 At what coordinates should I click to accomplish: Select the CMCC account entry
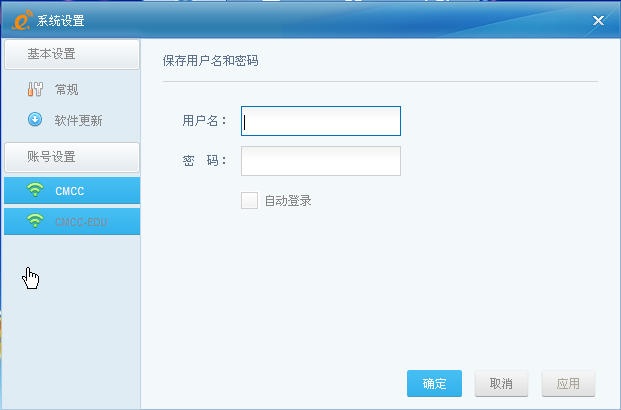pyautogui.click(x=71, y=190)
